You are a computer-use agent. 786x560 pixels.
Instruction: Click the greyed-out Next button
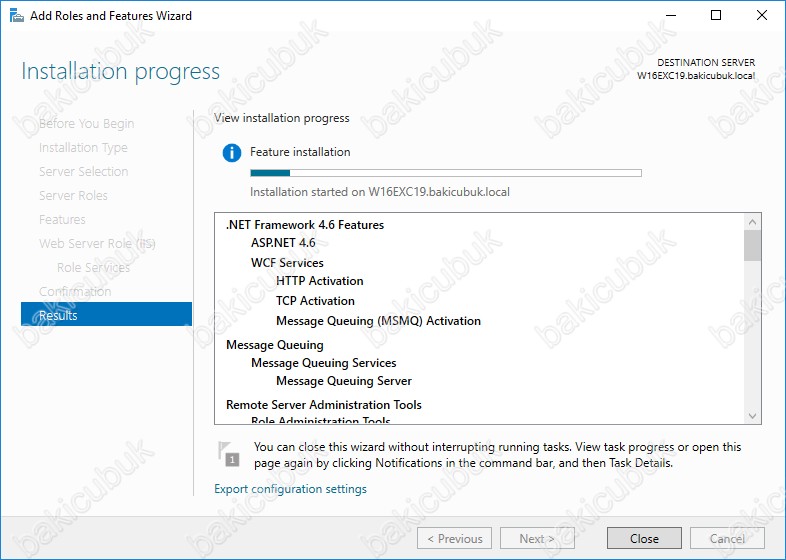pos(537,538)
